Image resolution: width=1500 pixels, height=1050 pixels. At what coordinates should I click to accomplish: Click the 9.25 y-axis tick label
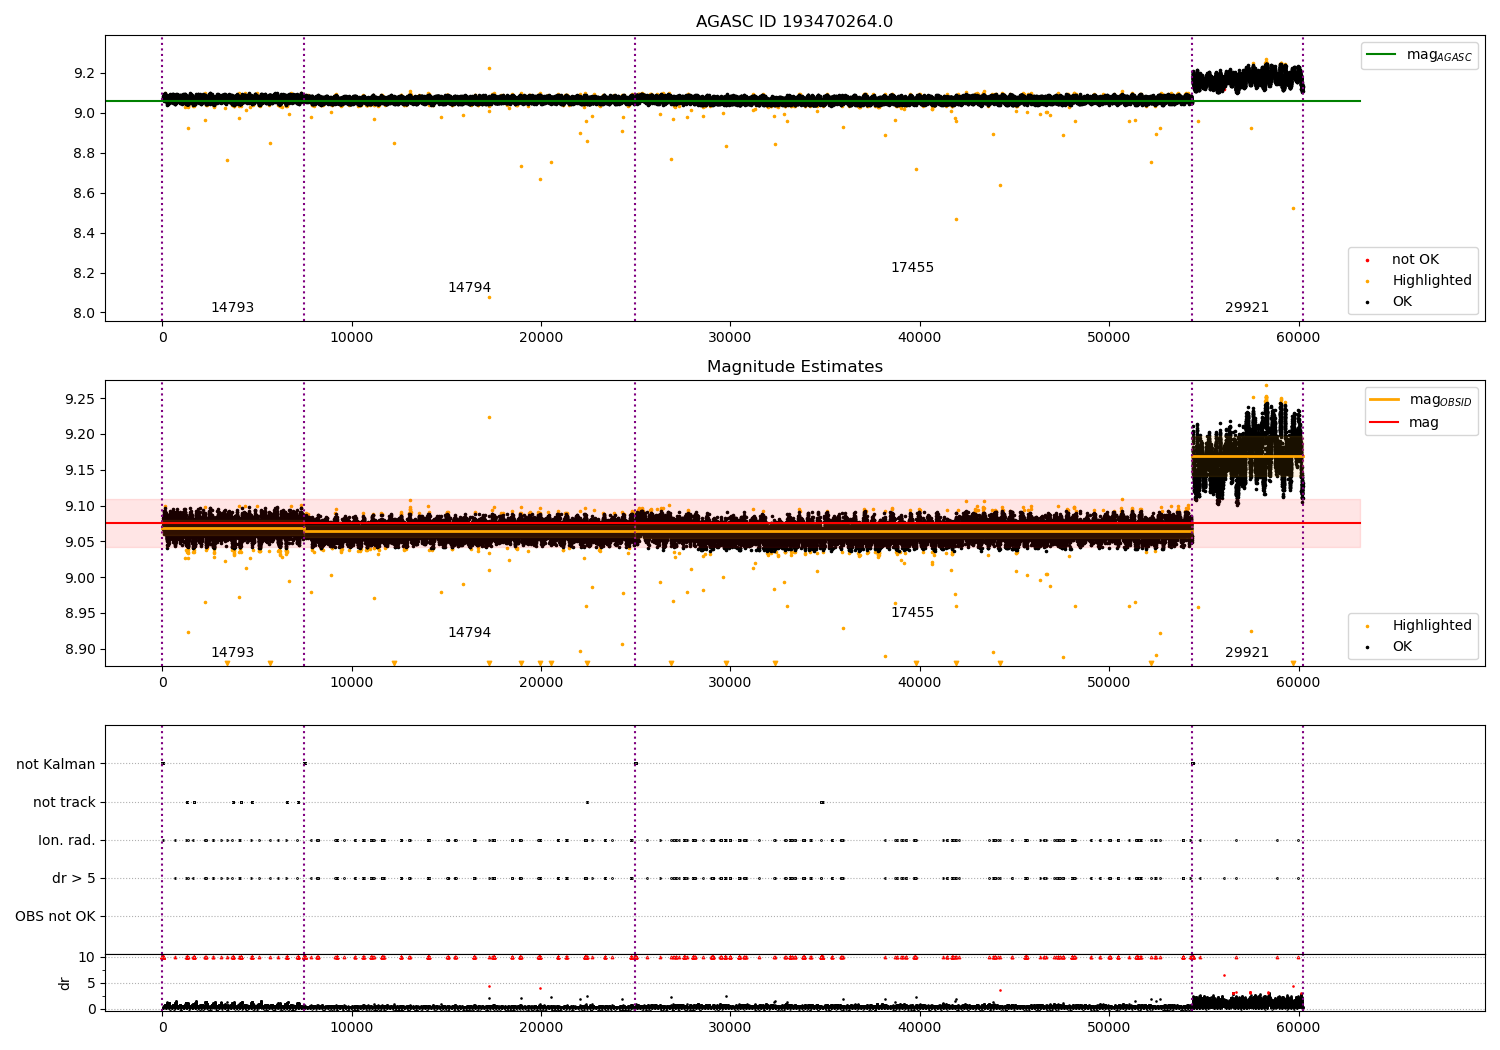coord(81,399)
